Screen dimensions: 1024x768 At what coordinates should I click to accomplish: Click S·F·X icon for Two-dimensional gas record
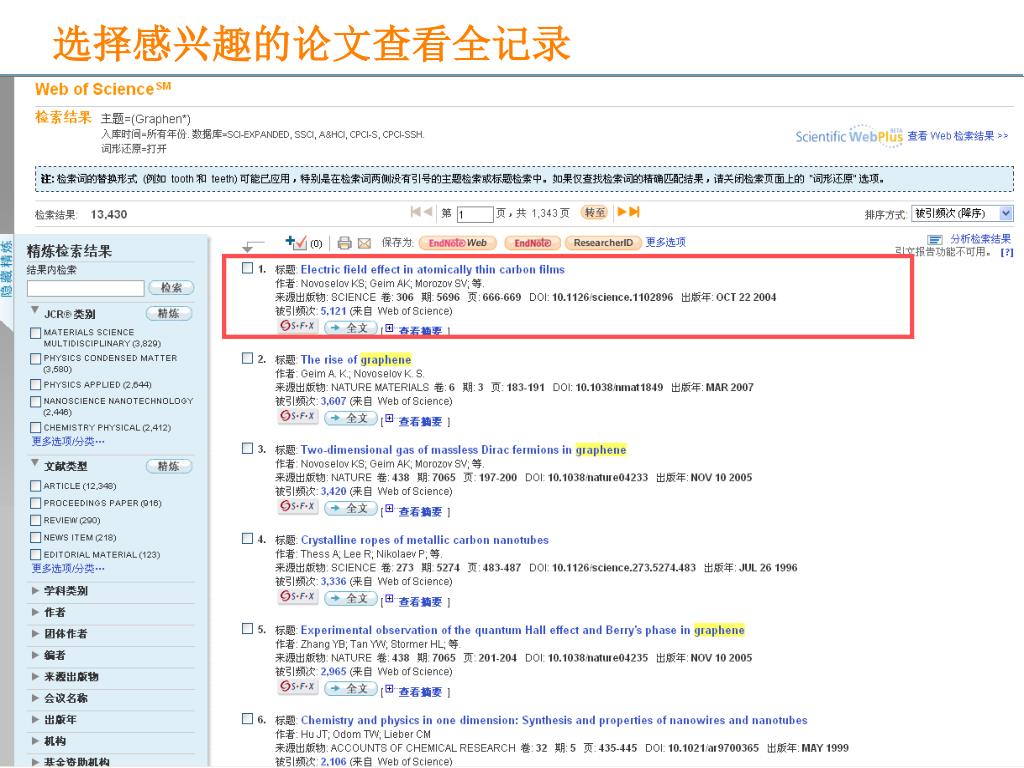click(298, 506)
